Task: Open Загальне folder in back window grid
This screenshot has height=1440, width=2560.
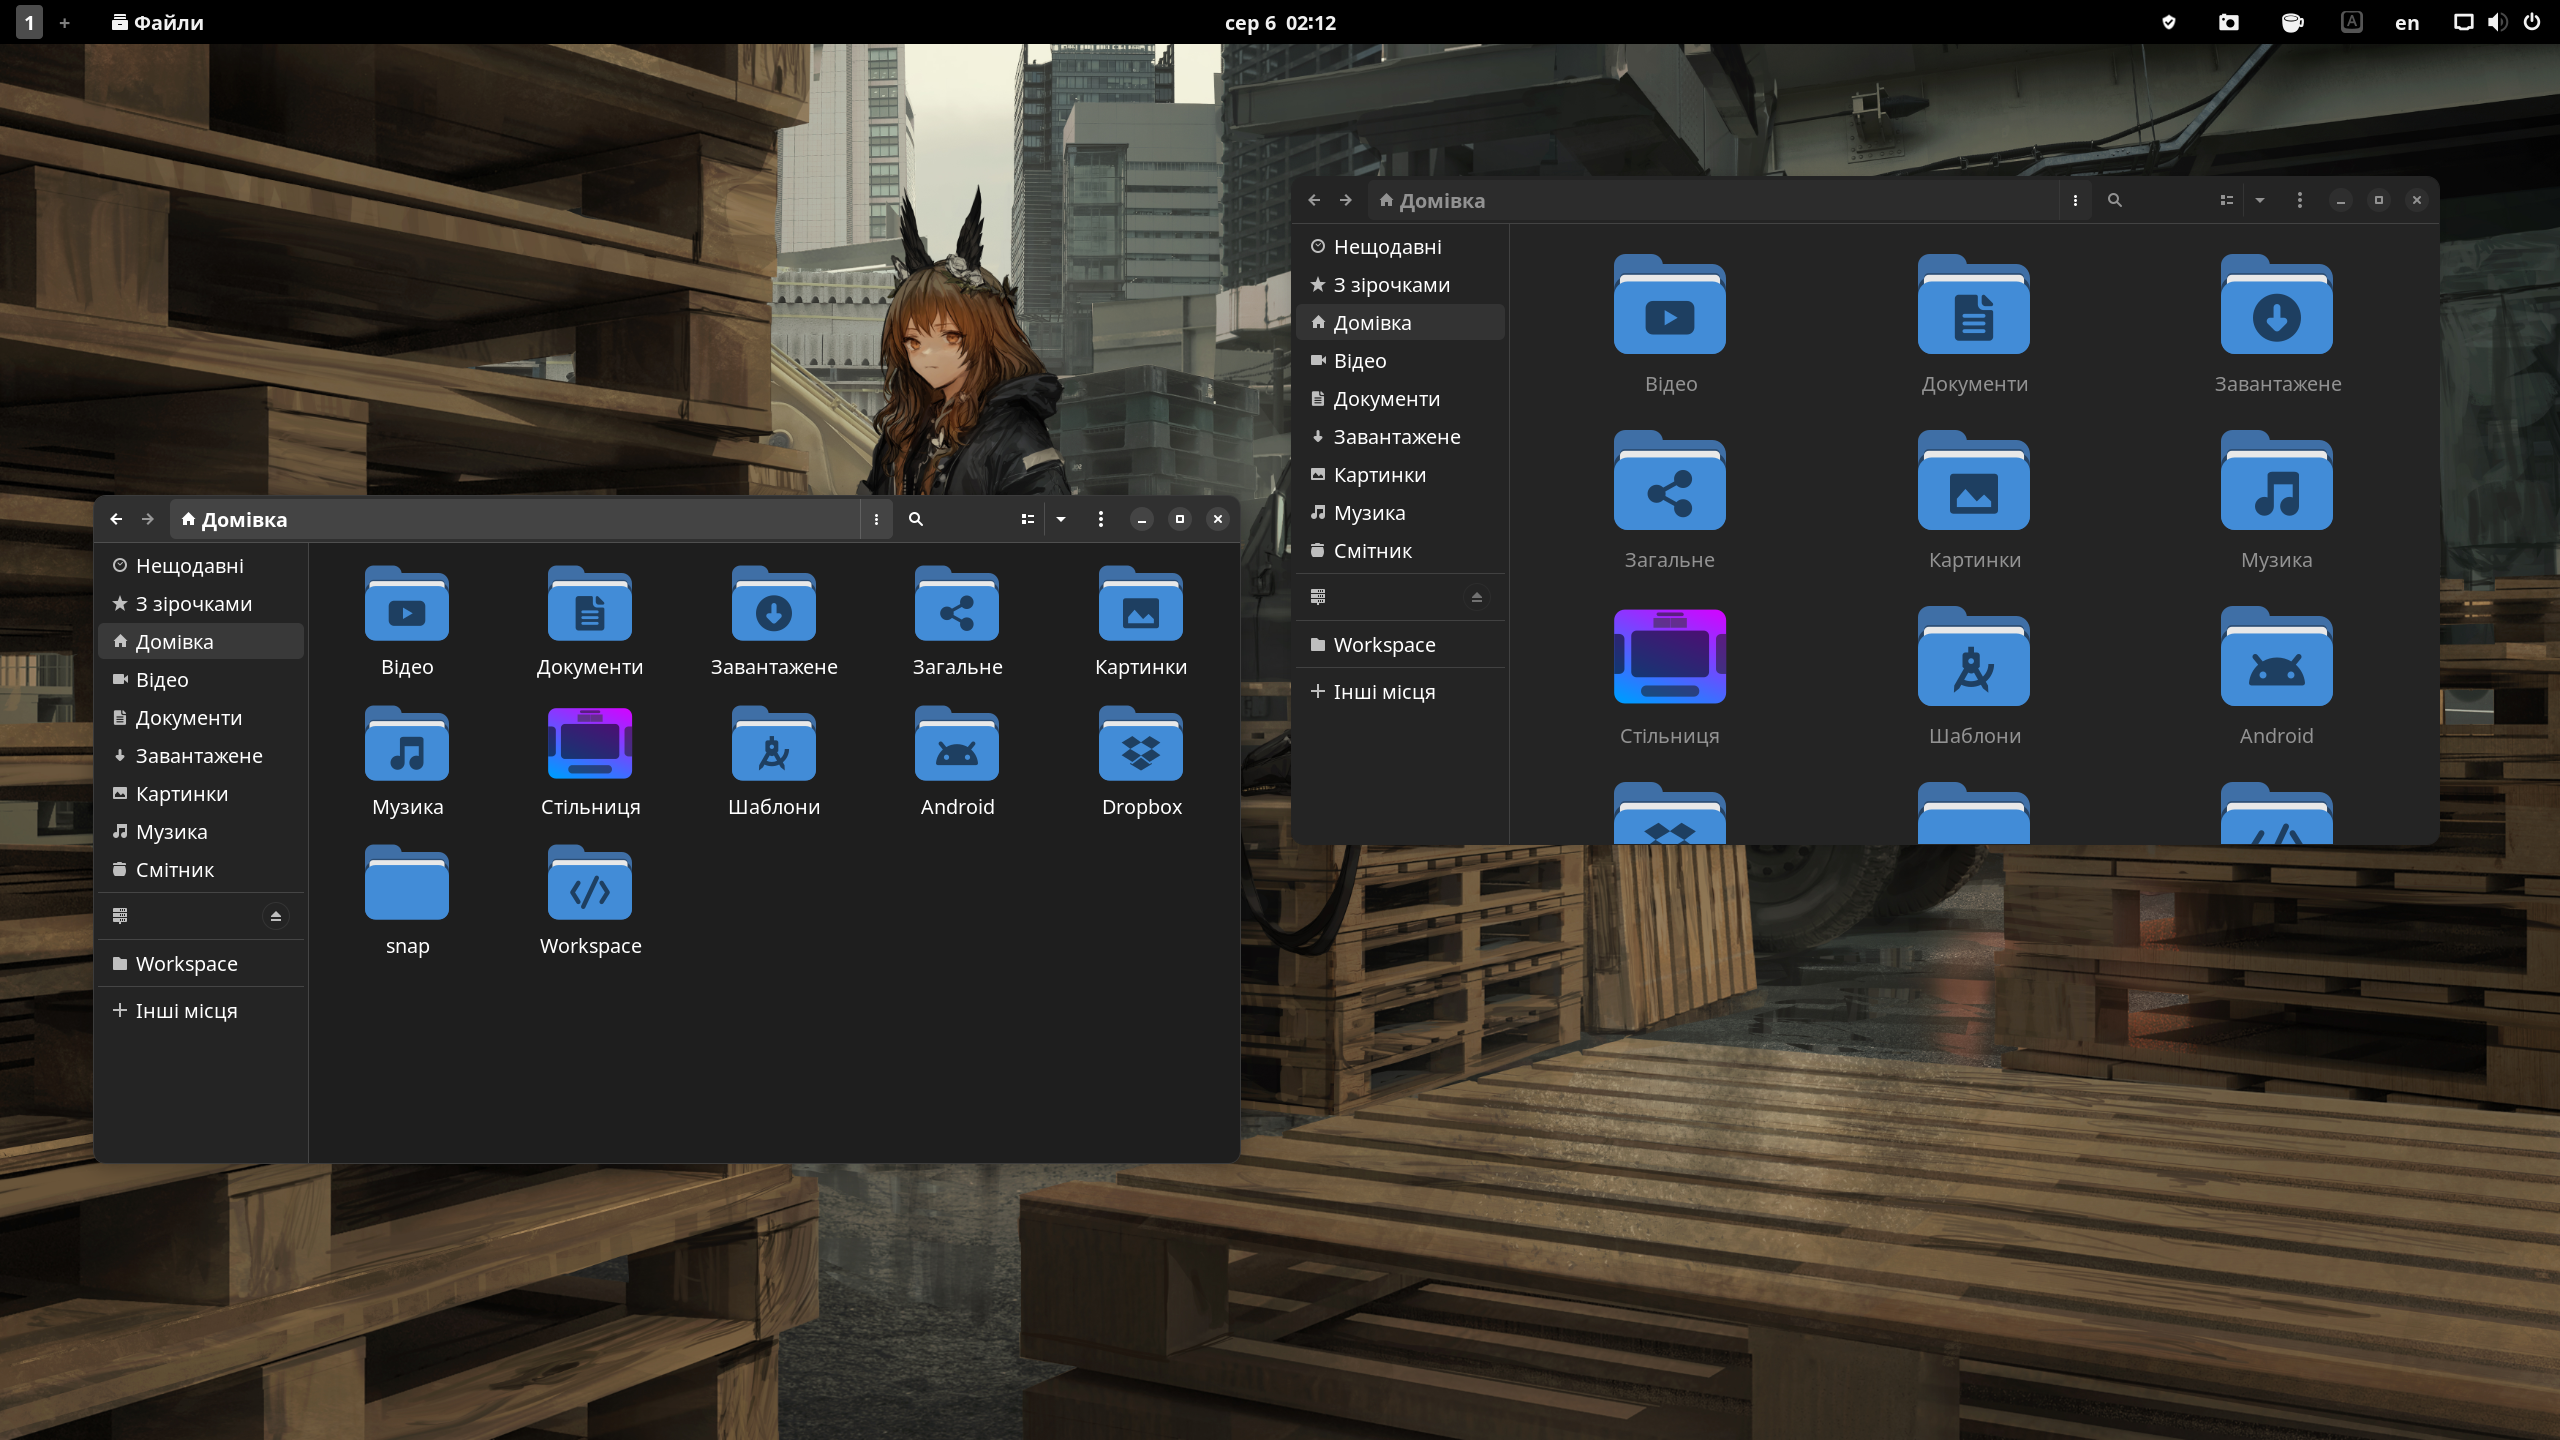Action: tap(1670, 501)
